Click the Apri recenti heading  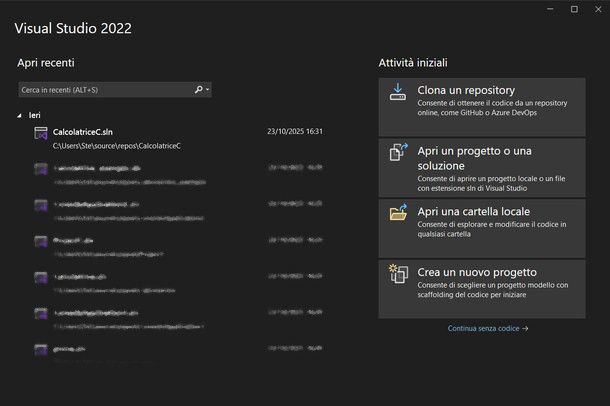click(46, 63)
